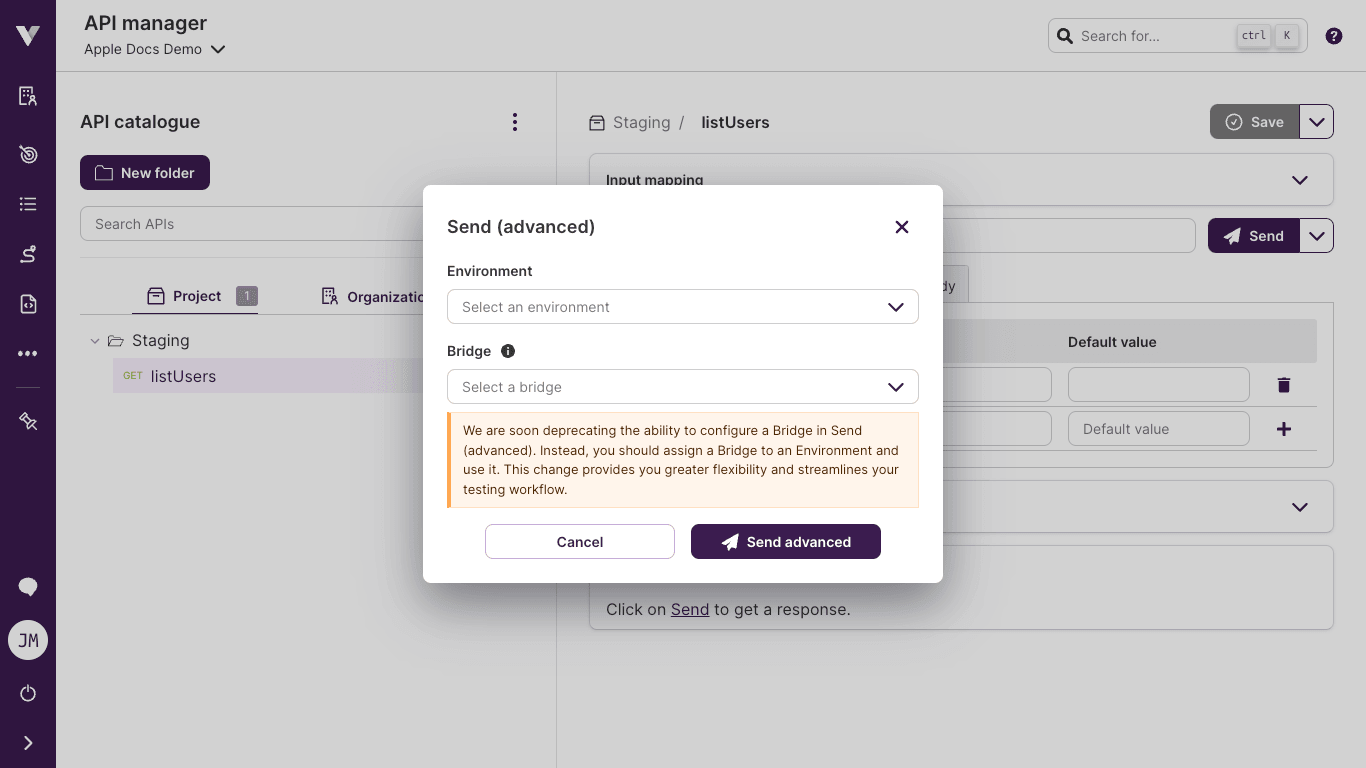The height and width of the screenshot is (768, 1366).
Task: Cancel the Send advanced dialog
Action: [579, 541]
